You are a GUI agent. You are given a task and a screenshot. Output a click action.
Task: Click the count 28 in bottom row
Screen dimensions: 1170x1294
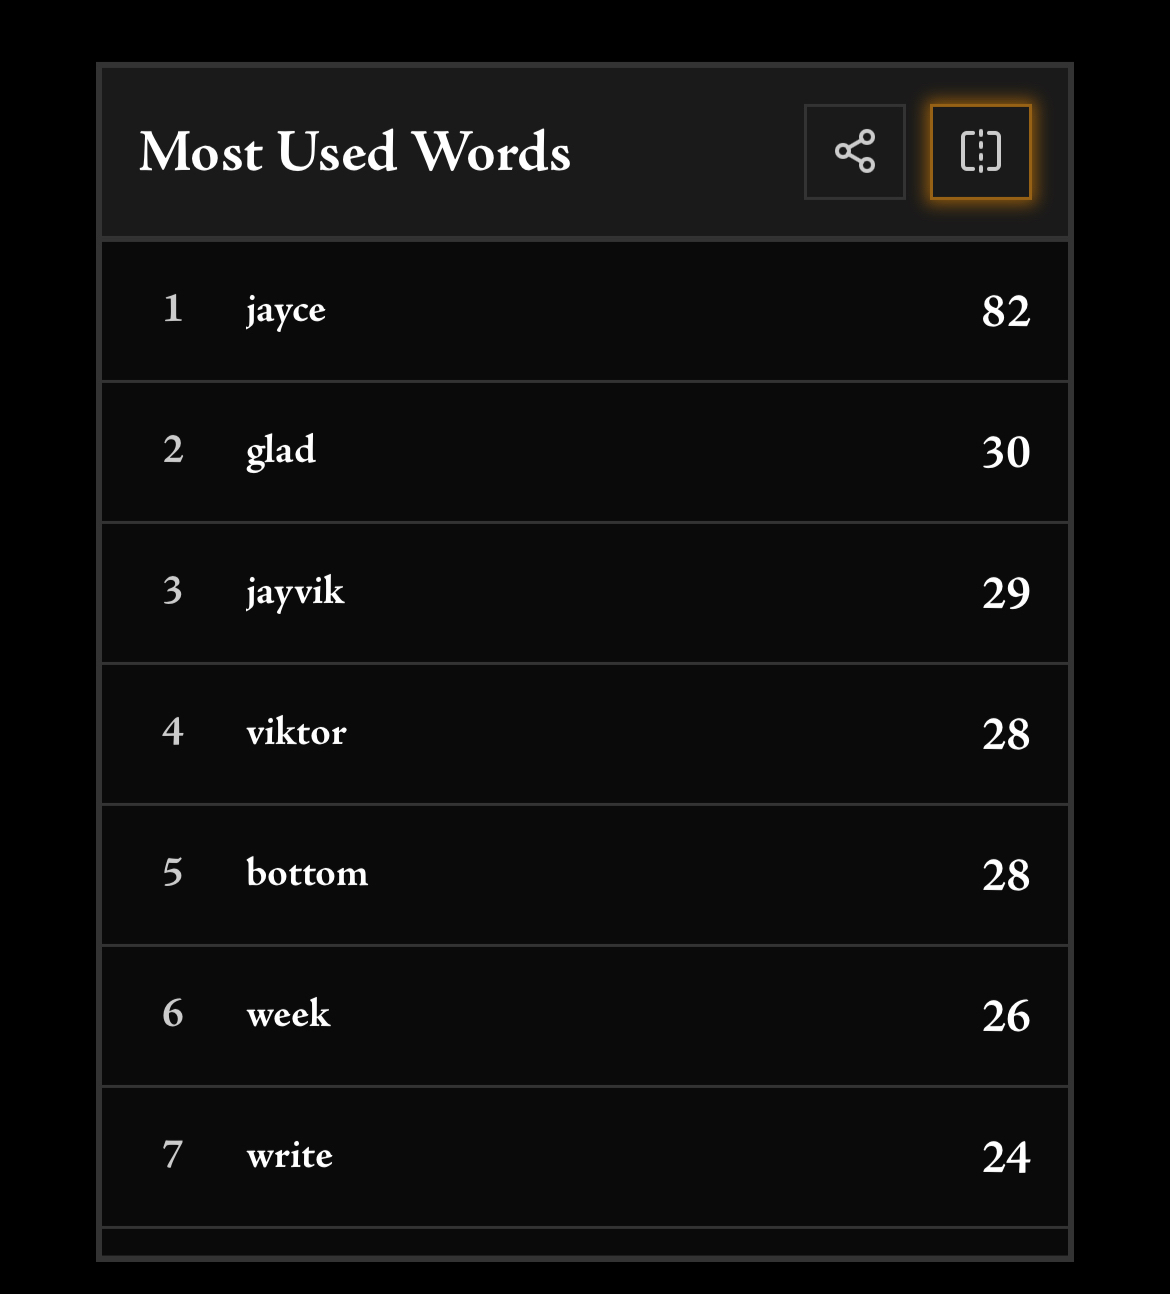point(1005,875)
